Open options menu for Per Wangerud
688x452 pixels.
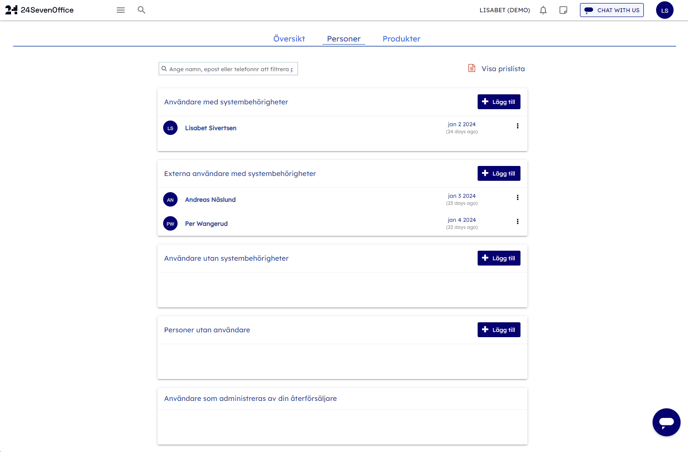[x=517, y=222]
